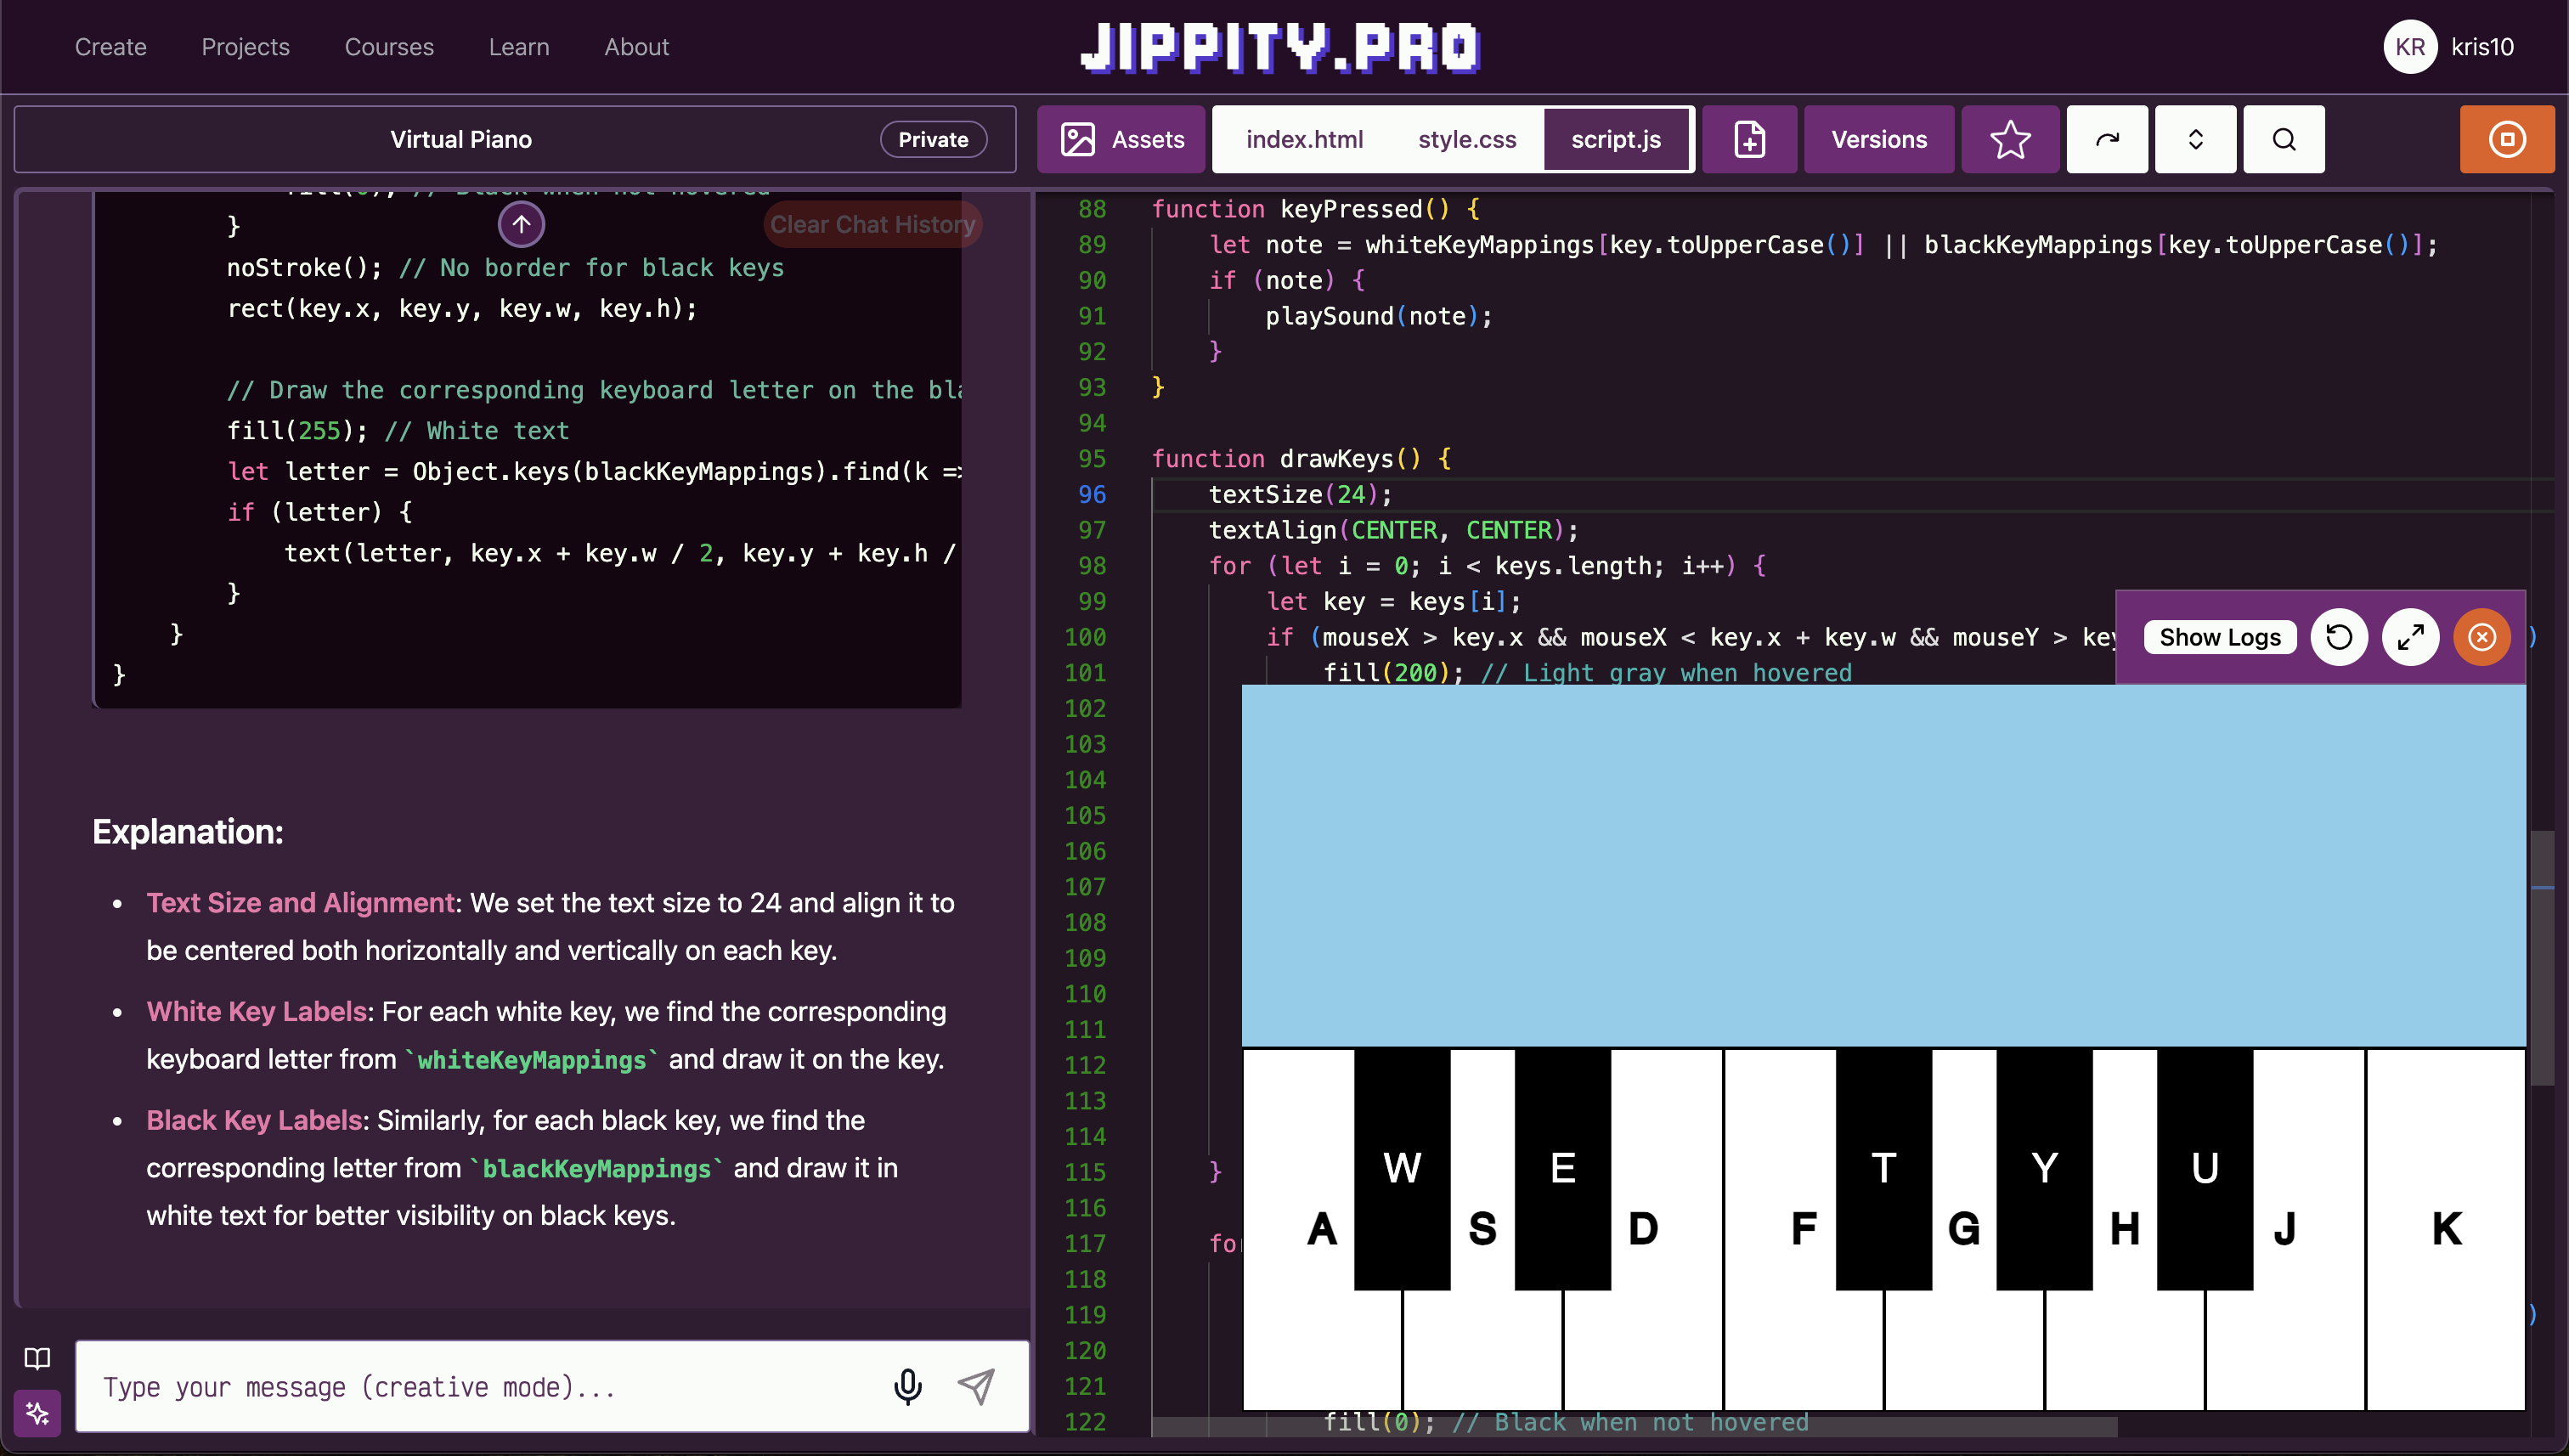Click the new file icon button
The width and height of the screenshot is (2569, 1456).
click(1749, 139)
